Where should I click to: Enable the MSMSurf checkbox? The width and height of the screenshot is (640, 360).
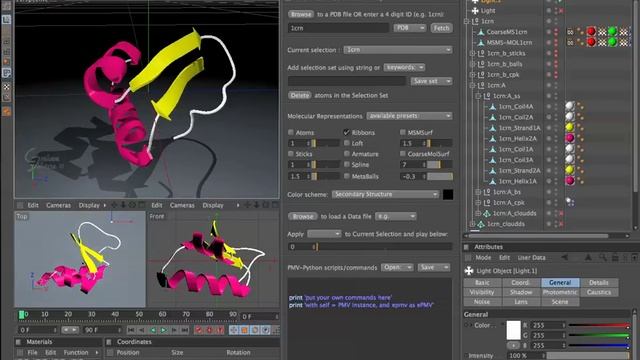tap(403, 132)
